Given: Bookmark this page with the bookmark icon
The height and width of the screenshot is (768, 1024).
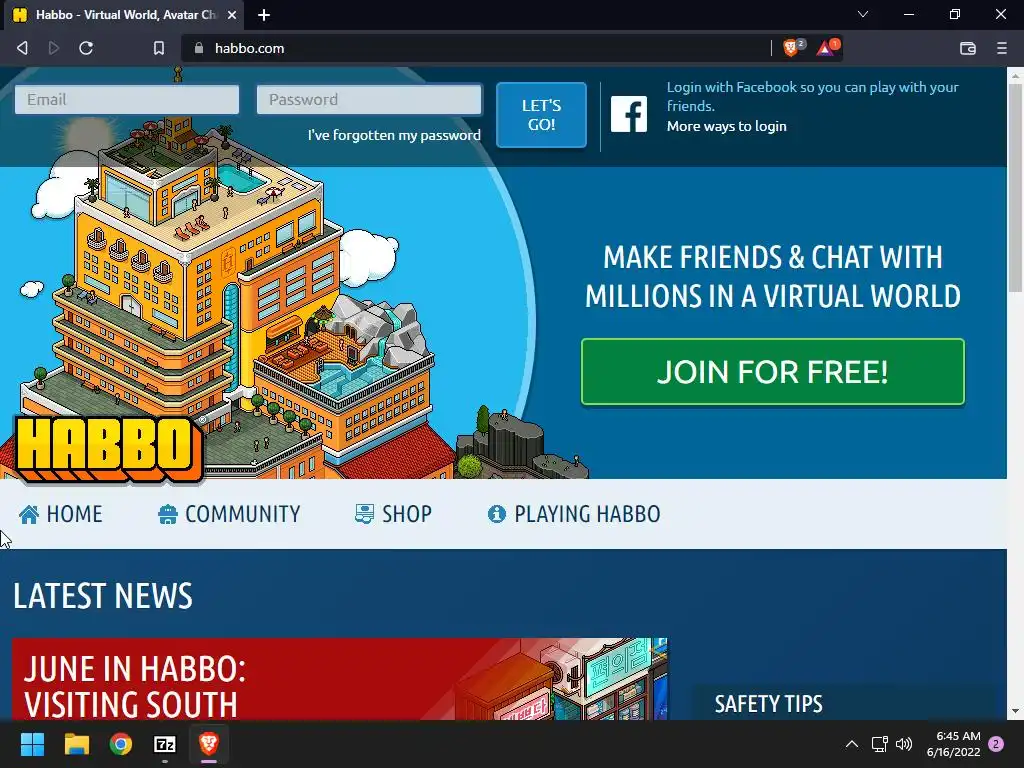Looking at the screenshot, I should (x=159, y=48).
